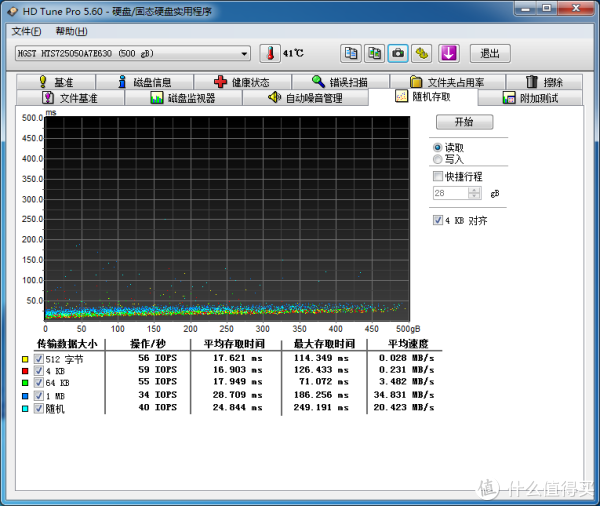The image size is (600, 506).
Task: Select the 写入 write radio button
Action: [x=437, y=159]
